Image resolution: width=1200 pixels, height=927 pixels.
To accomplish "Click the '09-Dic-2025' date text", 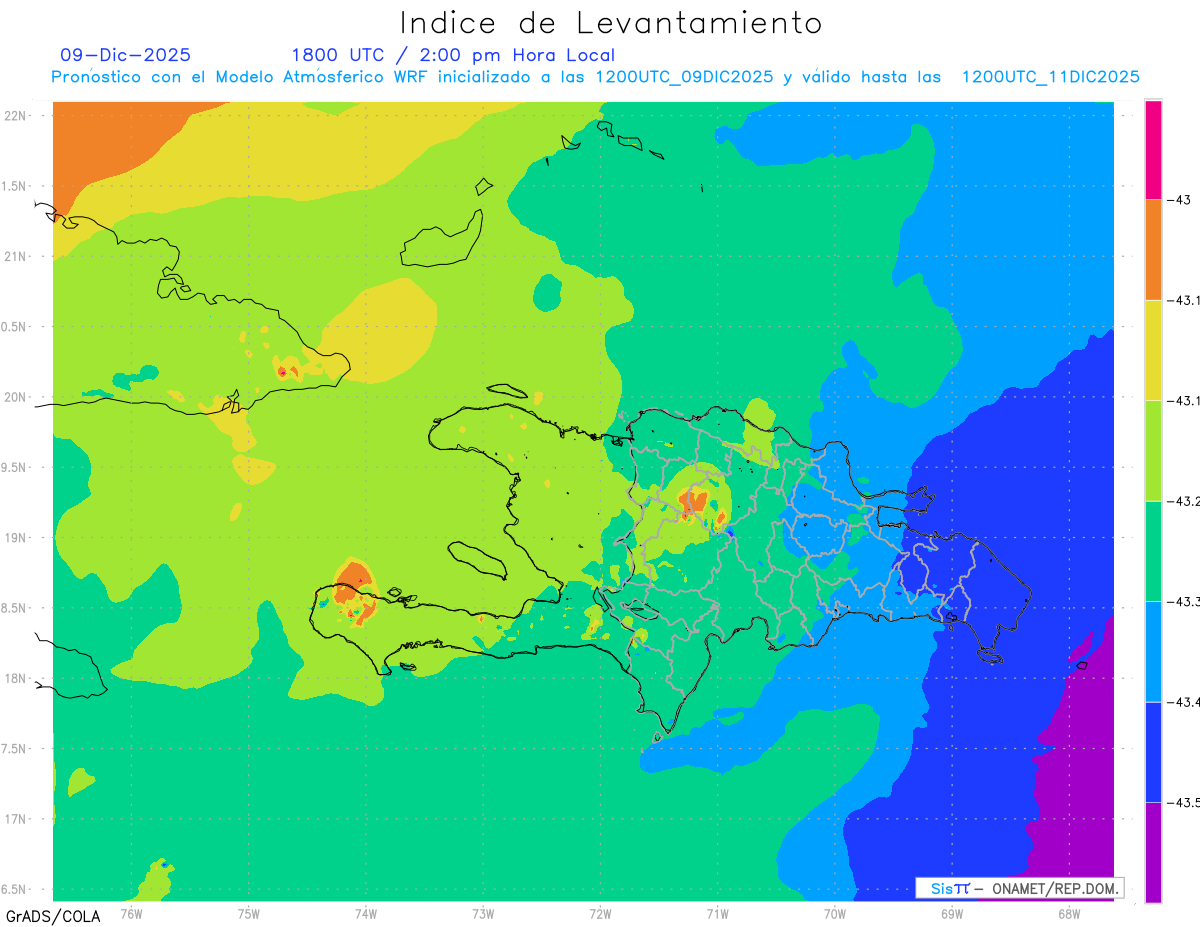I will [x=126, y=55].
